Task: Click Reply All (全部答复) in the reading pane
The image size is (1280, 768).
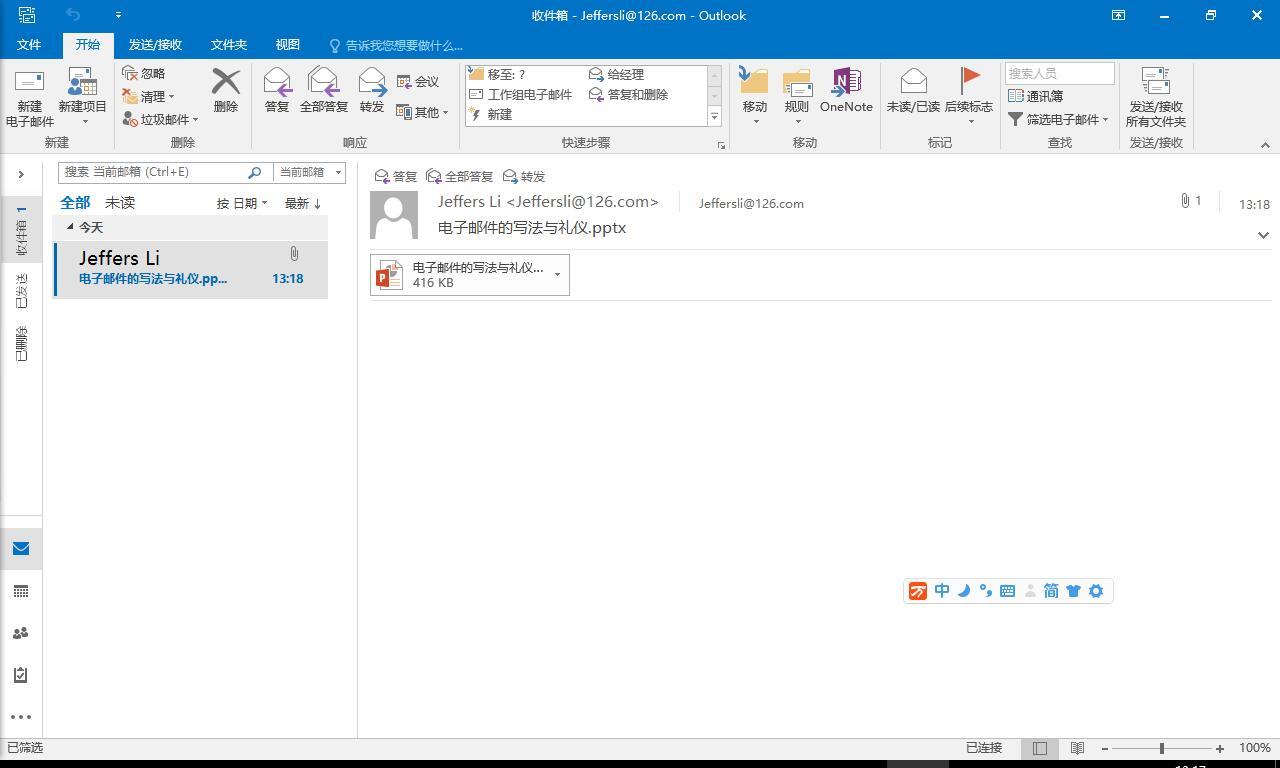Action: point(459,176)
